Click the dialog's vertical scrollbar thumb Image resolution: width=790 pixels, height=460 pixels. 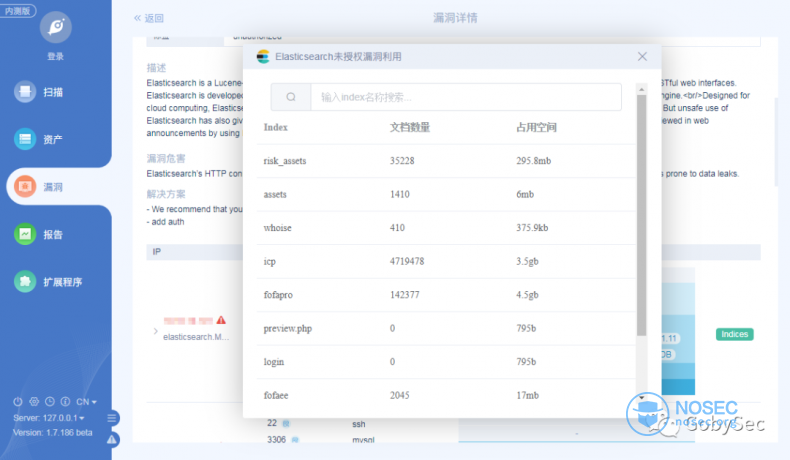click(641, 215)
